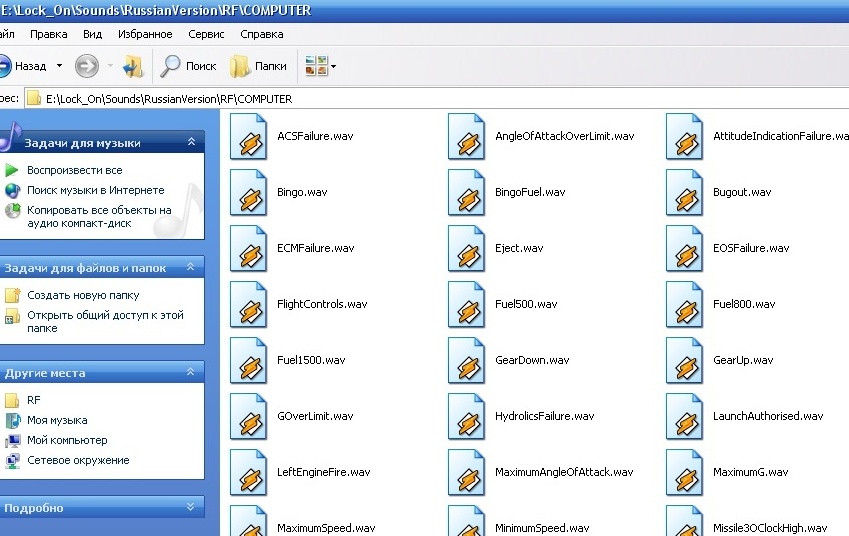The width and height of the screenshot is (849, 536).
Task: Expand the Подробно details panel
Action: point(191,507)
